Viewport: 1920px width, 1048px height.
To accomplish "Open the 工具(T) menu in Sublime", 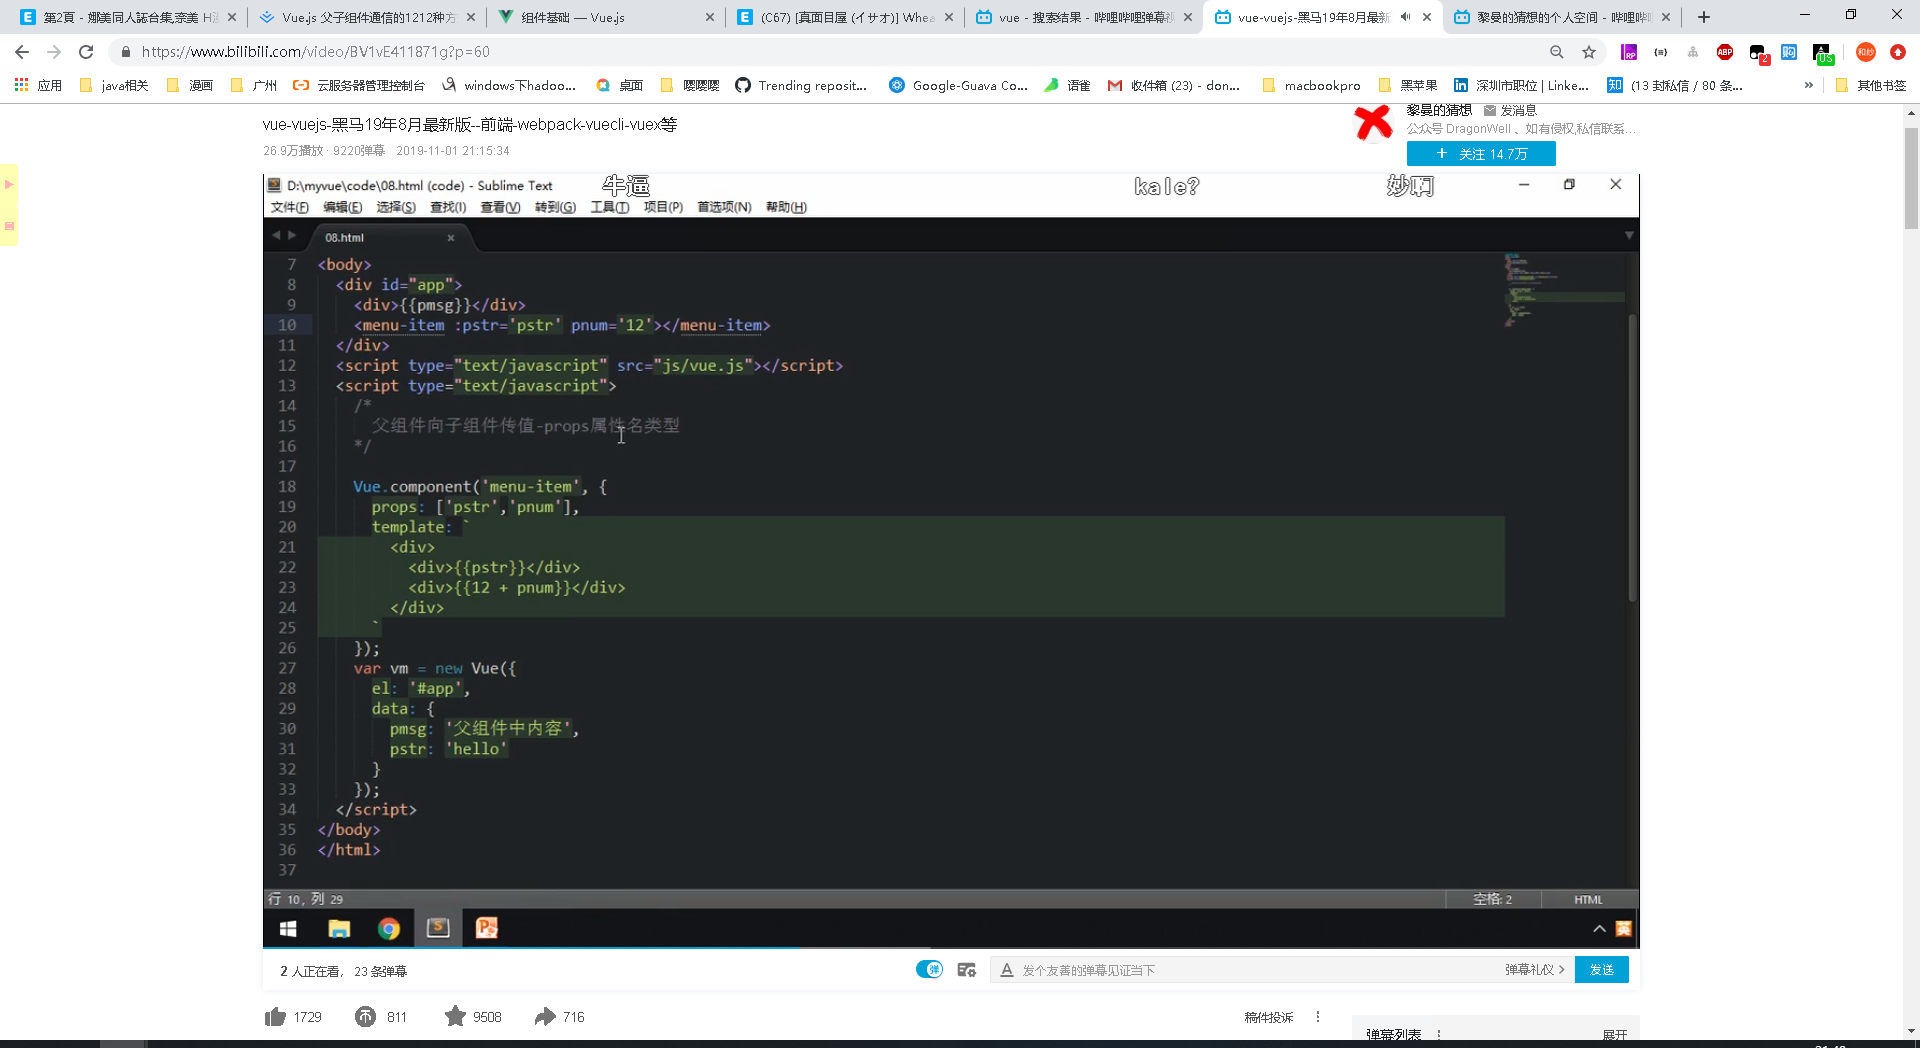I will click(x=609, y=207).
